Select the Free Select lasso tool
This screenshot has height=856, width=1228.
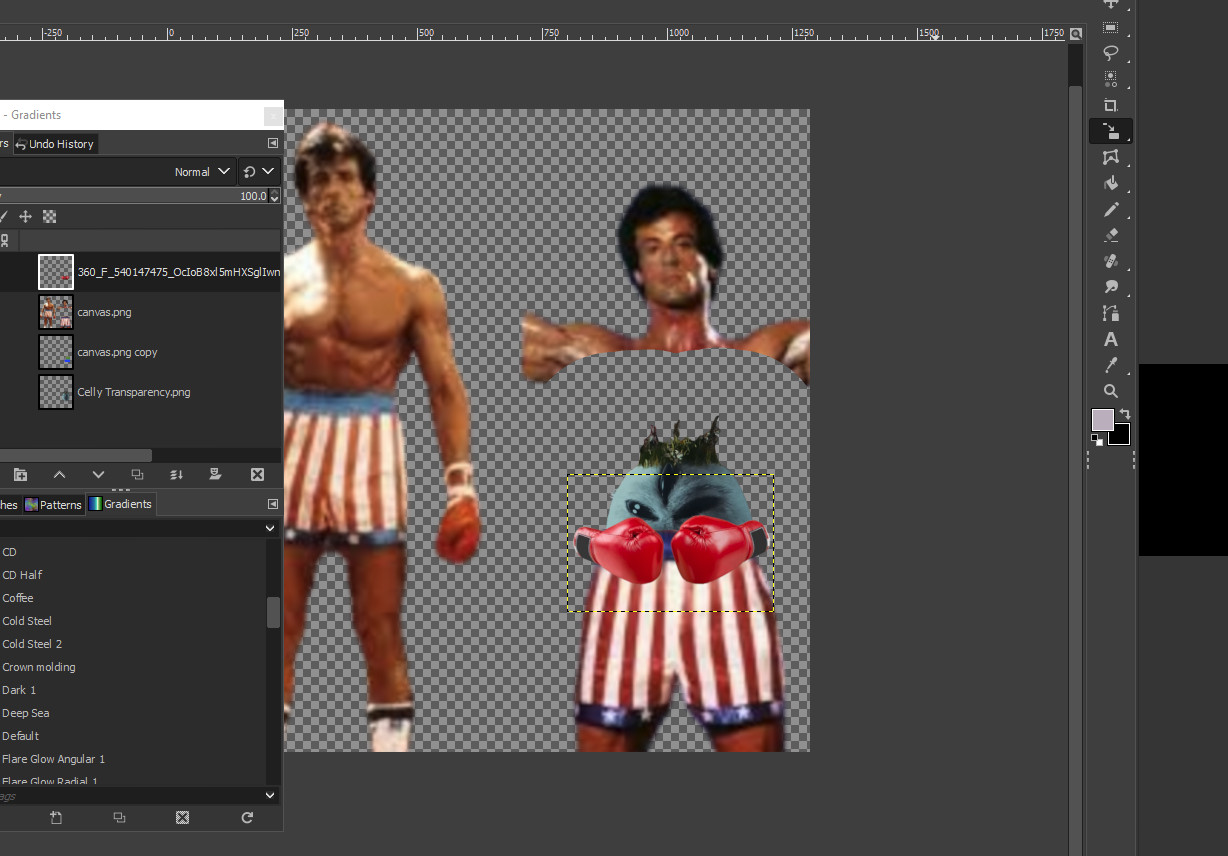coord(1110,53)
